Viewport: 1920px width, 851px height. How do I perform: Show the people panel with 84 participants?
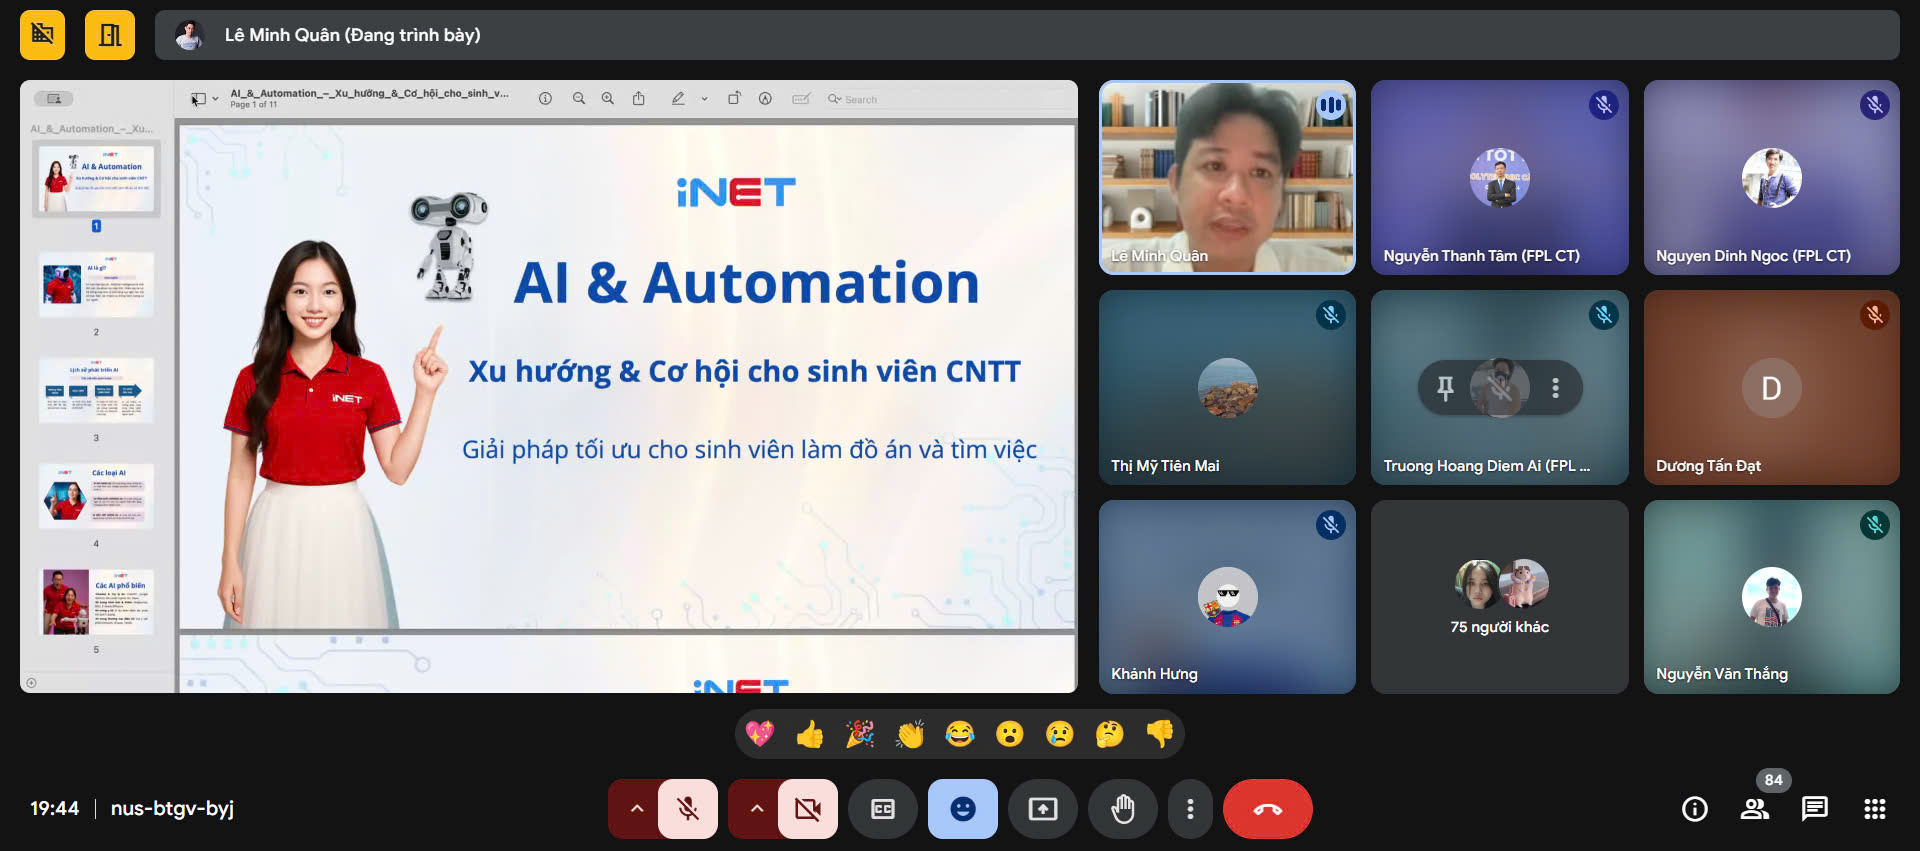pos(1755,809)
